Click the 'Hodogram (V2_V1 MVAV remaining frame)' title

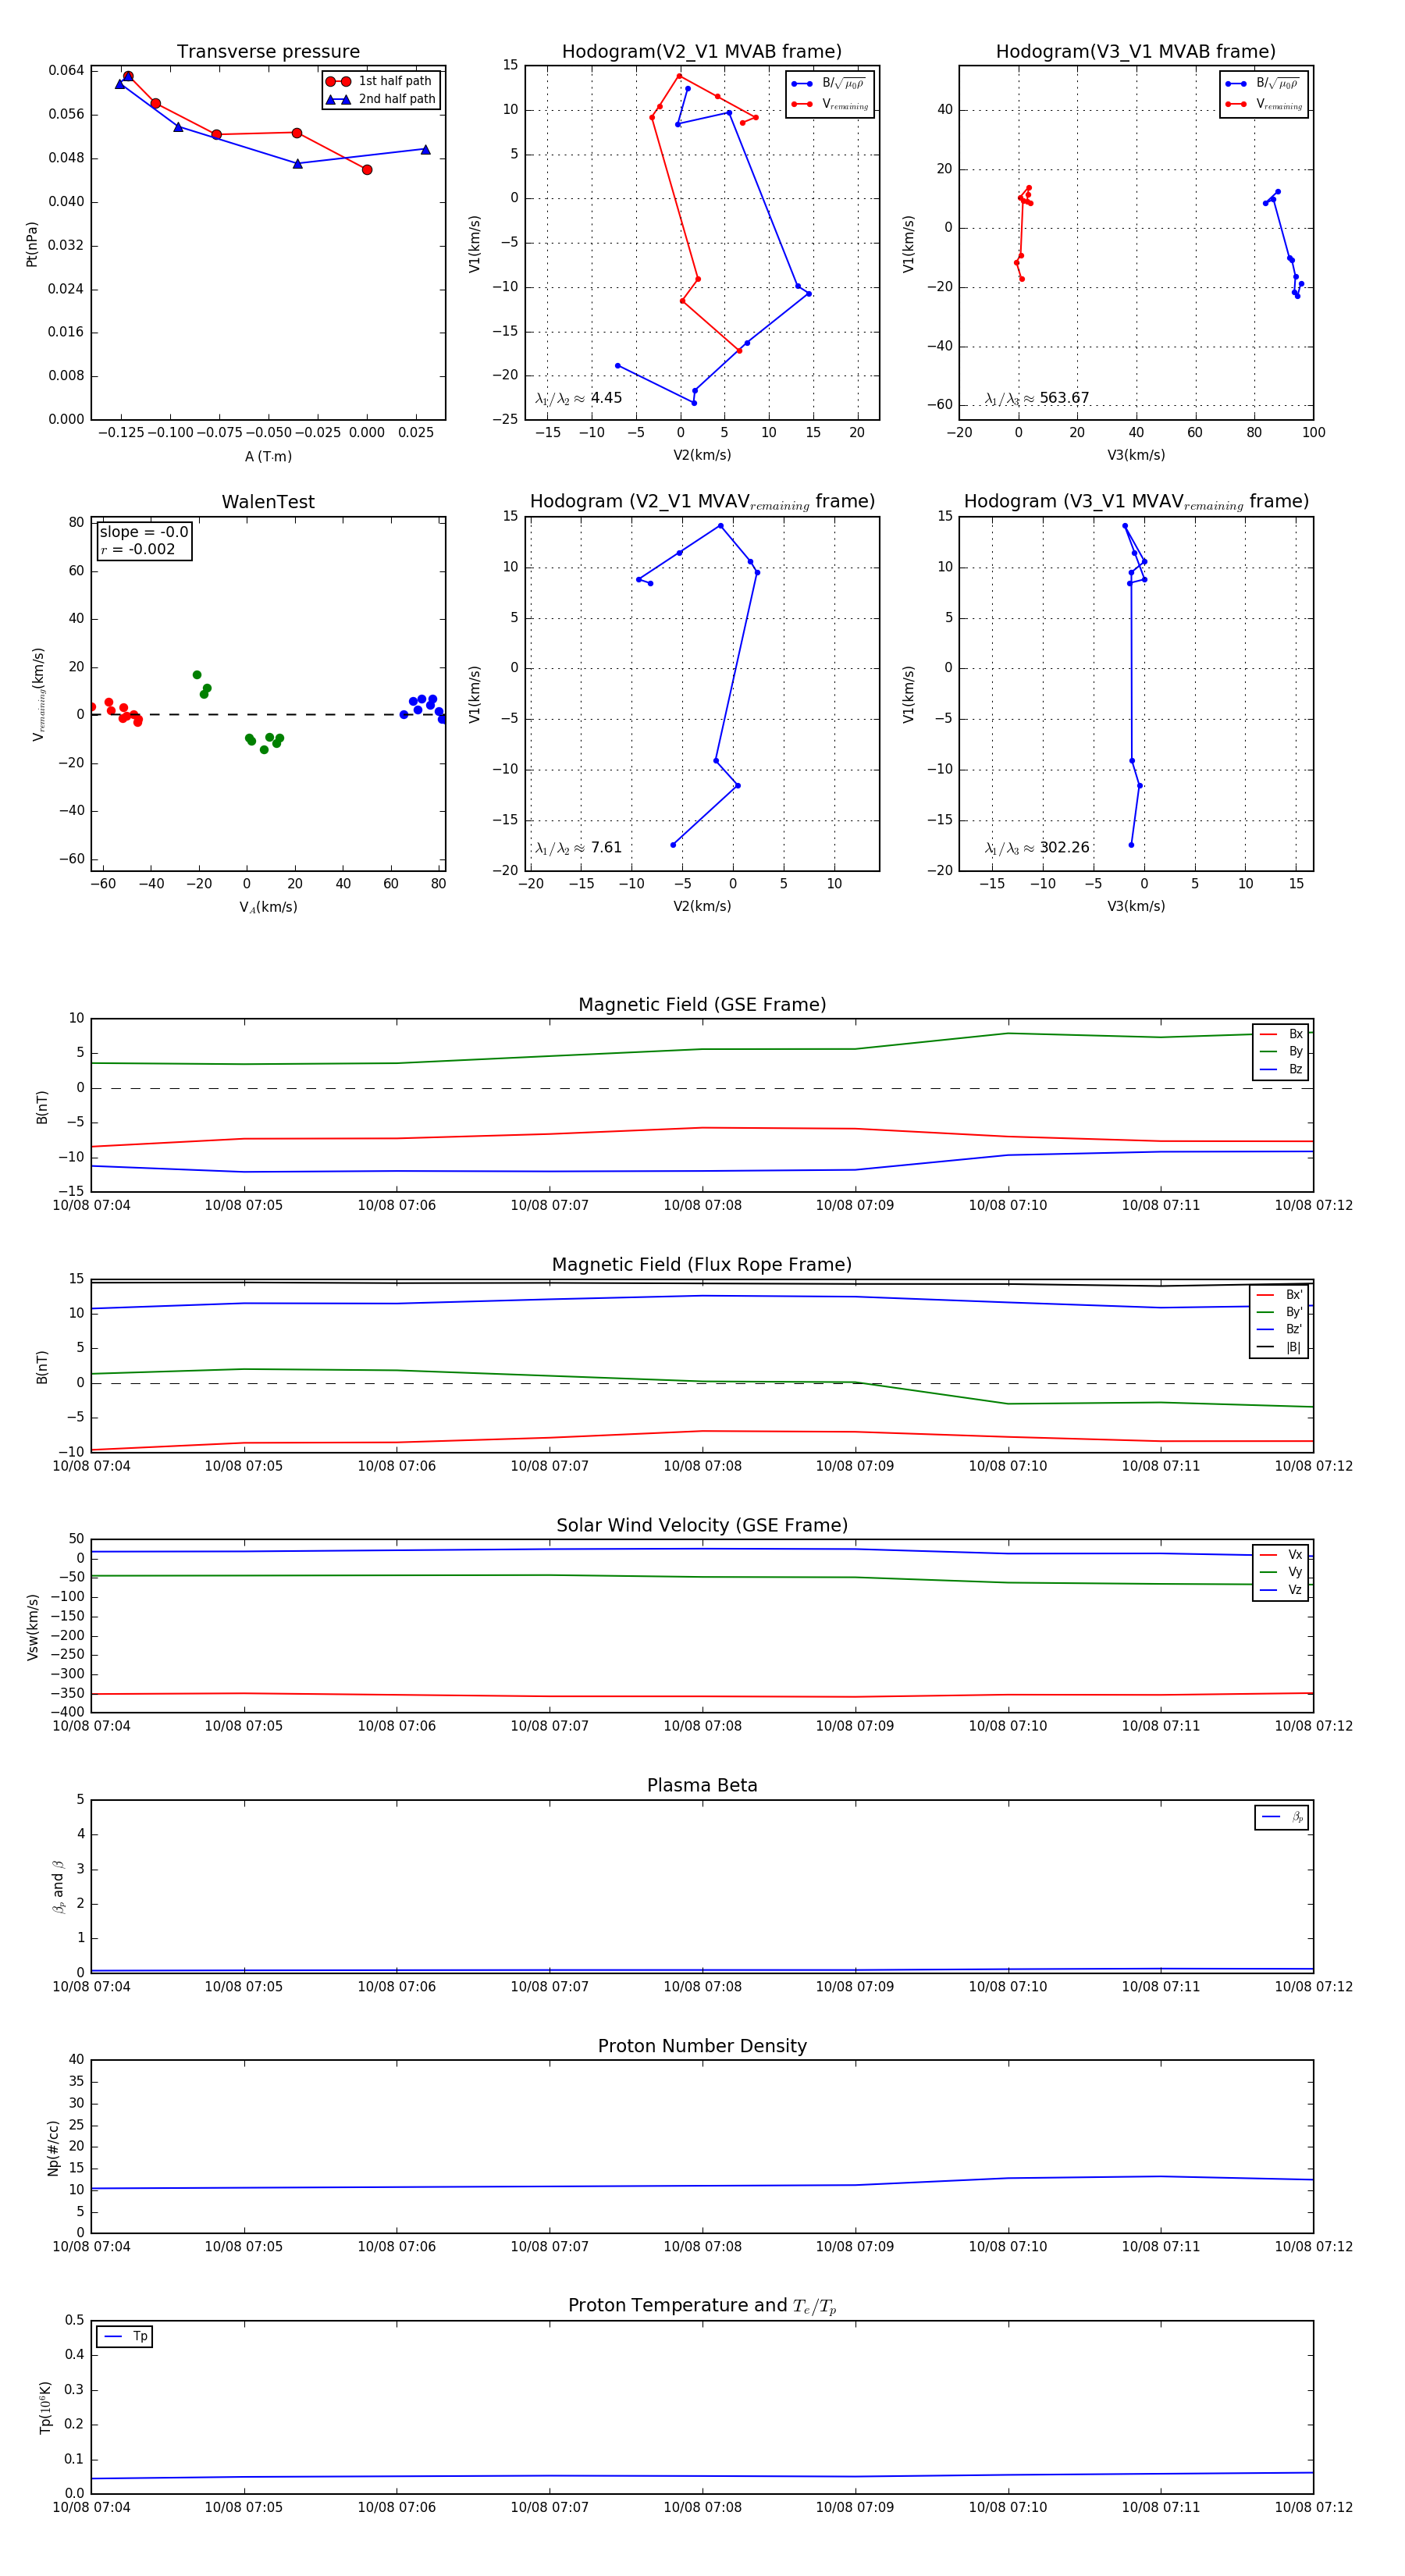tap(702, 502)
